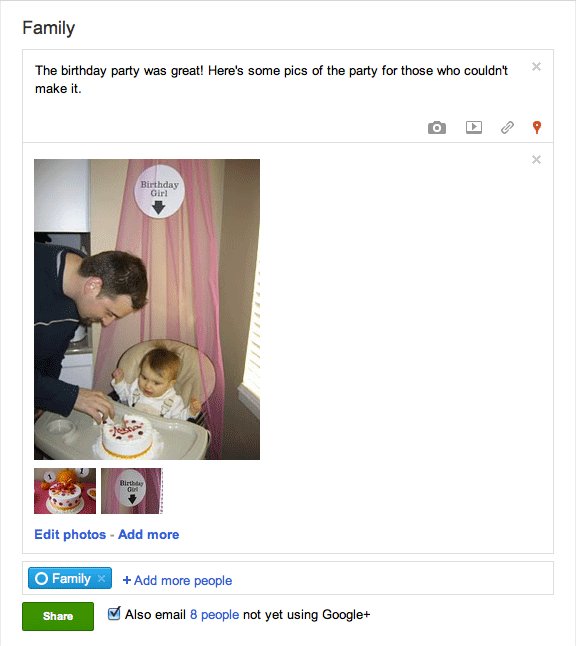This screenshot has width=576, height=646.
Task: Click the camera icon to add photos
Action: [x=437, y=128]
